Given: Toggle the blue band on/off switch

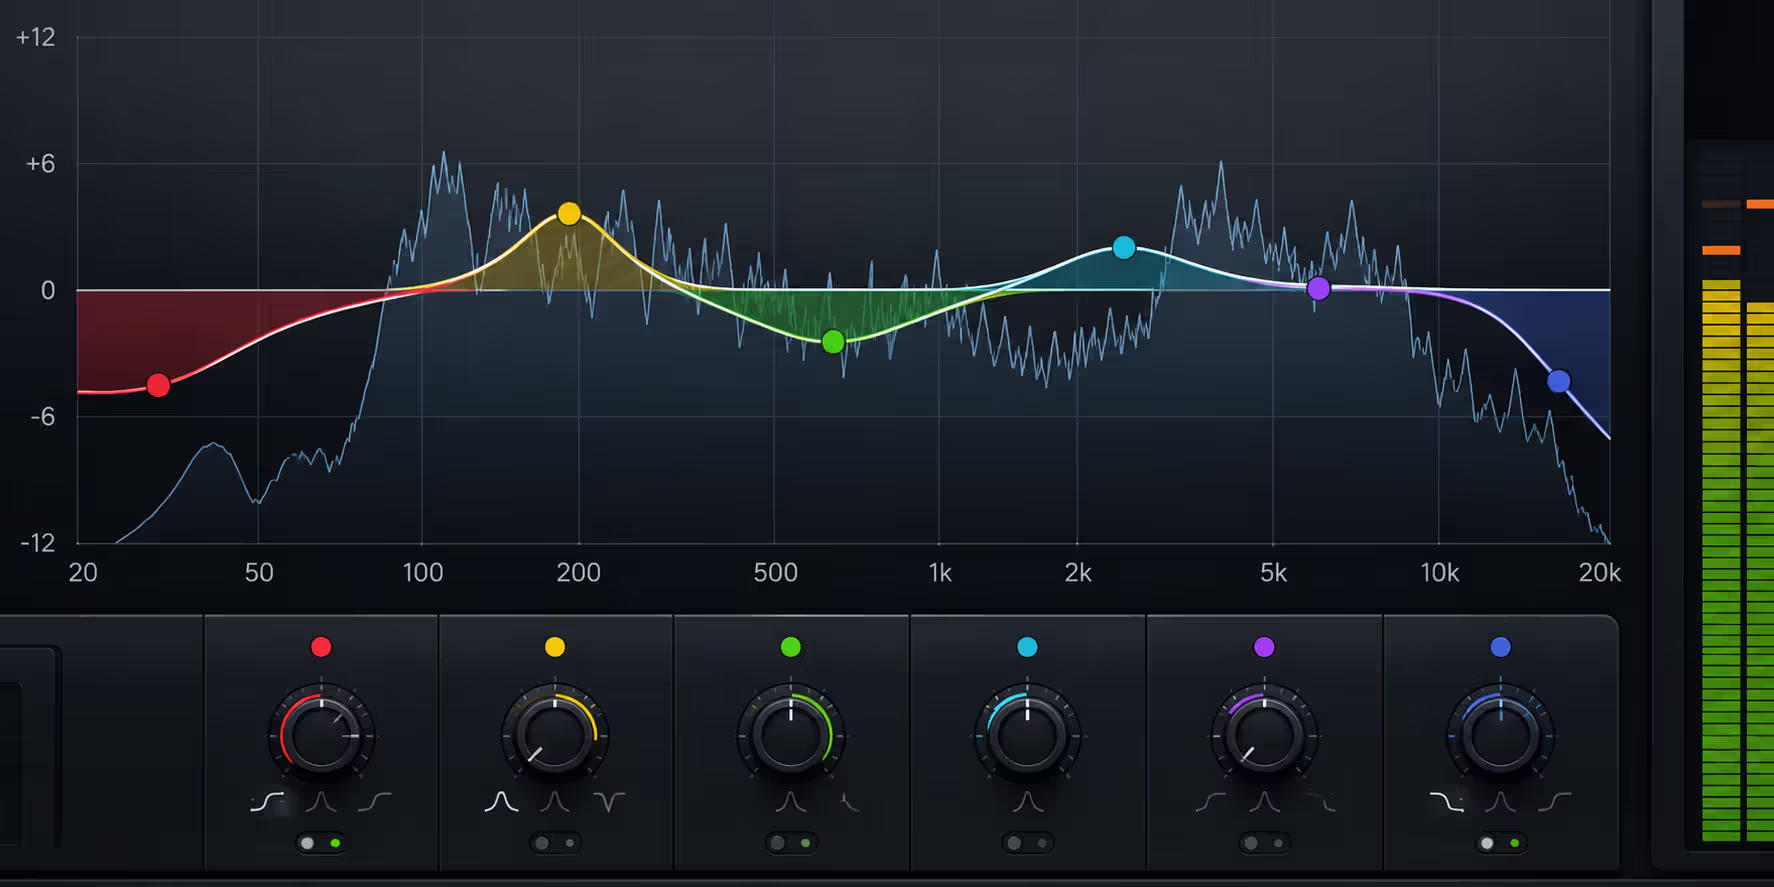Looking at the screenshot, I should [x=1500, y=843].
